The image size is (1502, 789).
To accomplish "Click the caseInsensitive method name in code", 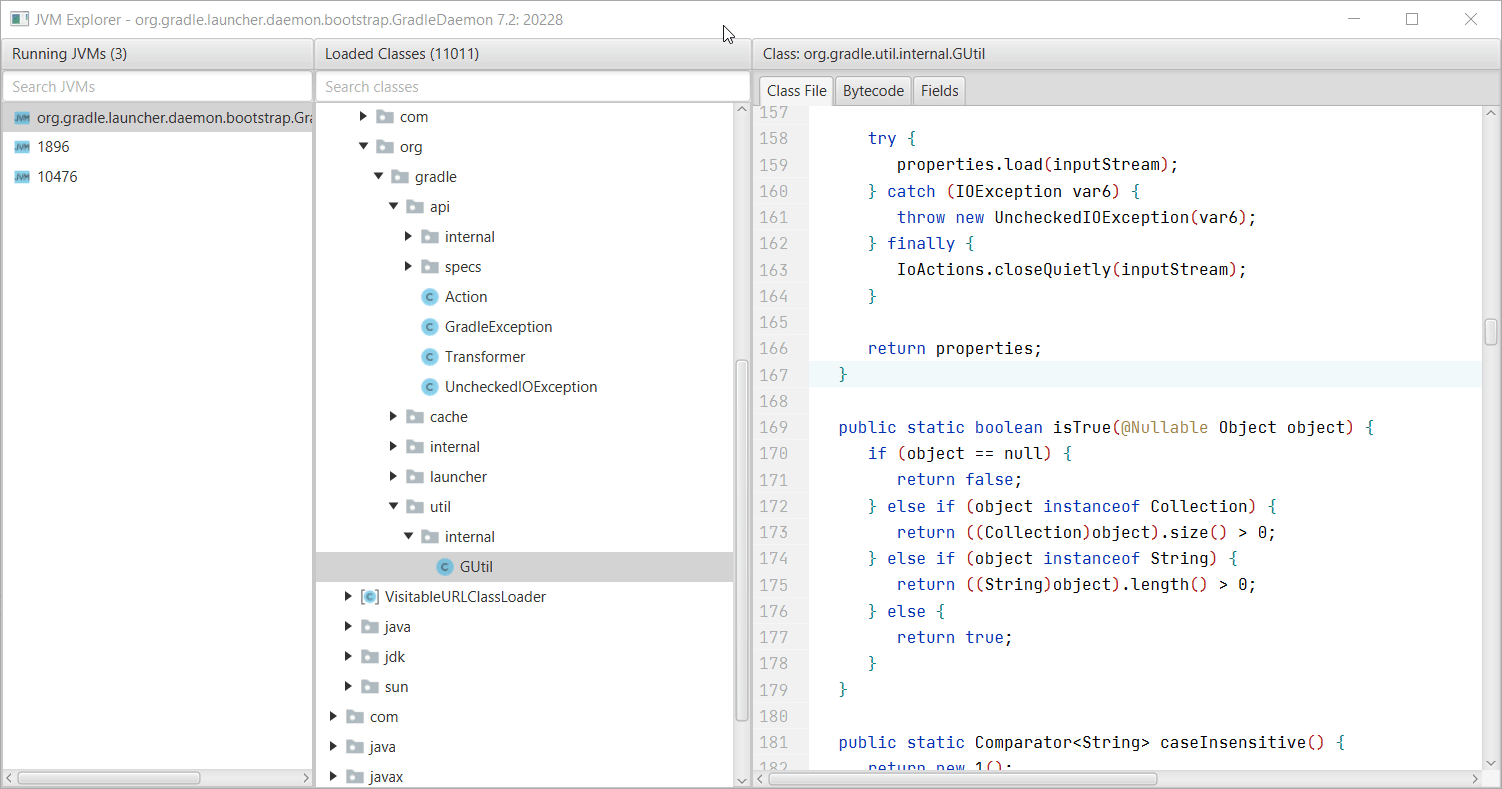I will pos(1233,742).
